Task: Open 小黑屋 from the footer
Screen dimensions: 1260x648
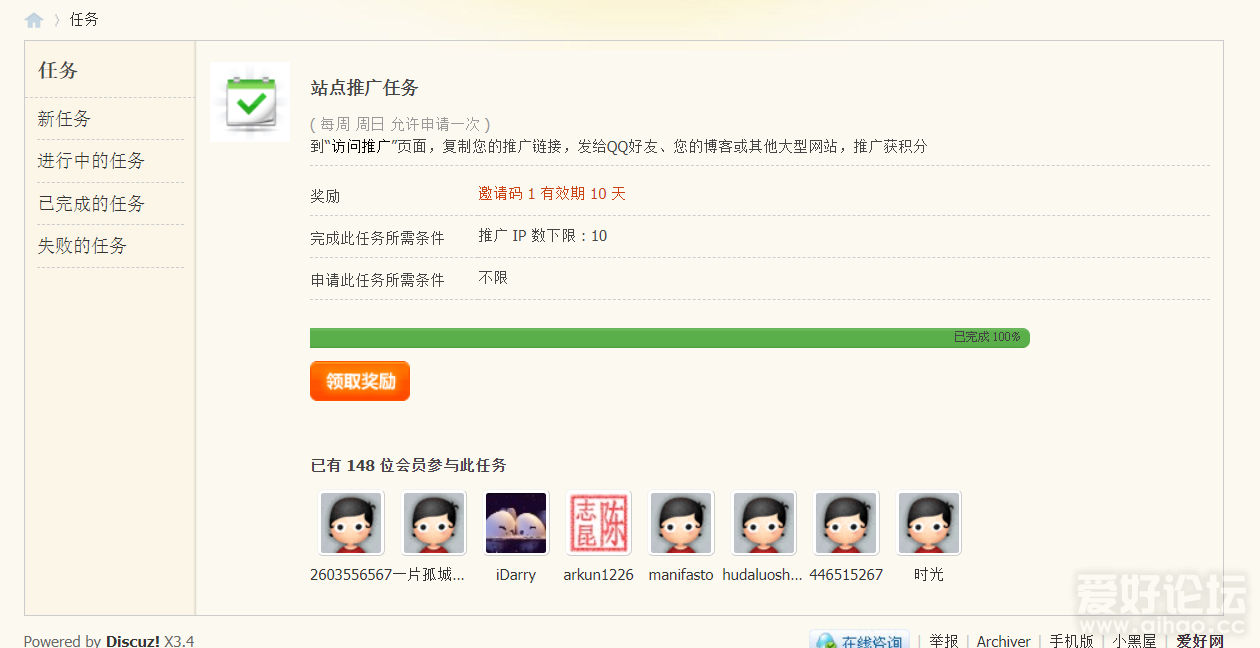Action: pos(1134,641)
